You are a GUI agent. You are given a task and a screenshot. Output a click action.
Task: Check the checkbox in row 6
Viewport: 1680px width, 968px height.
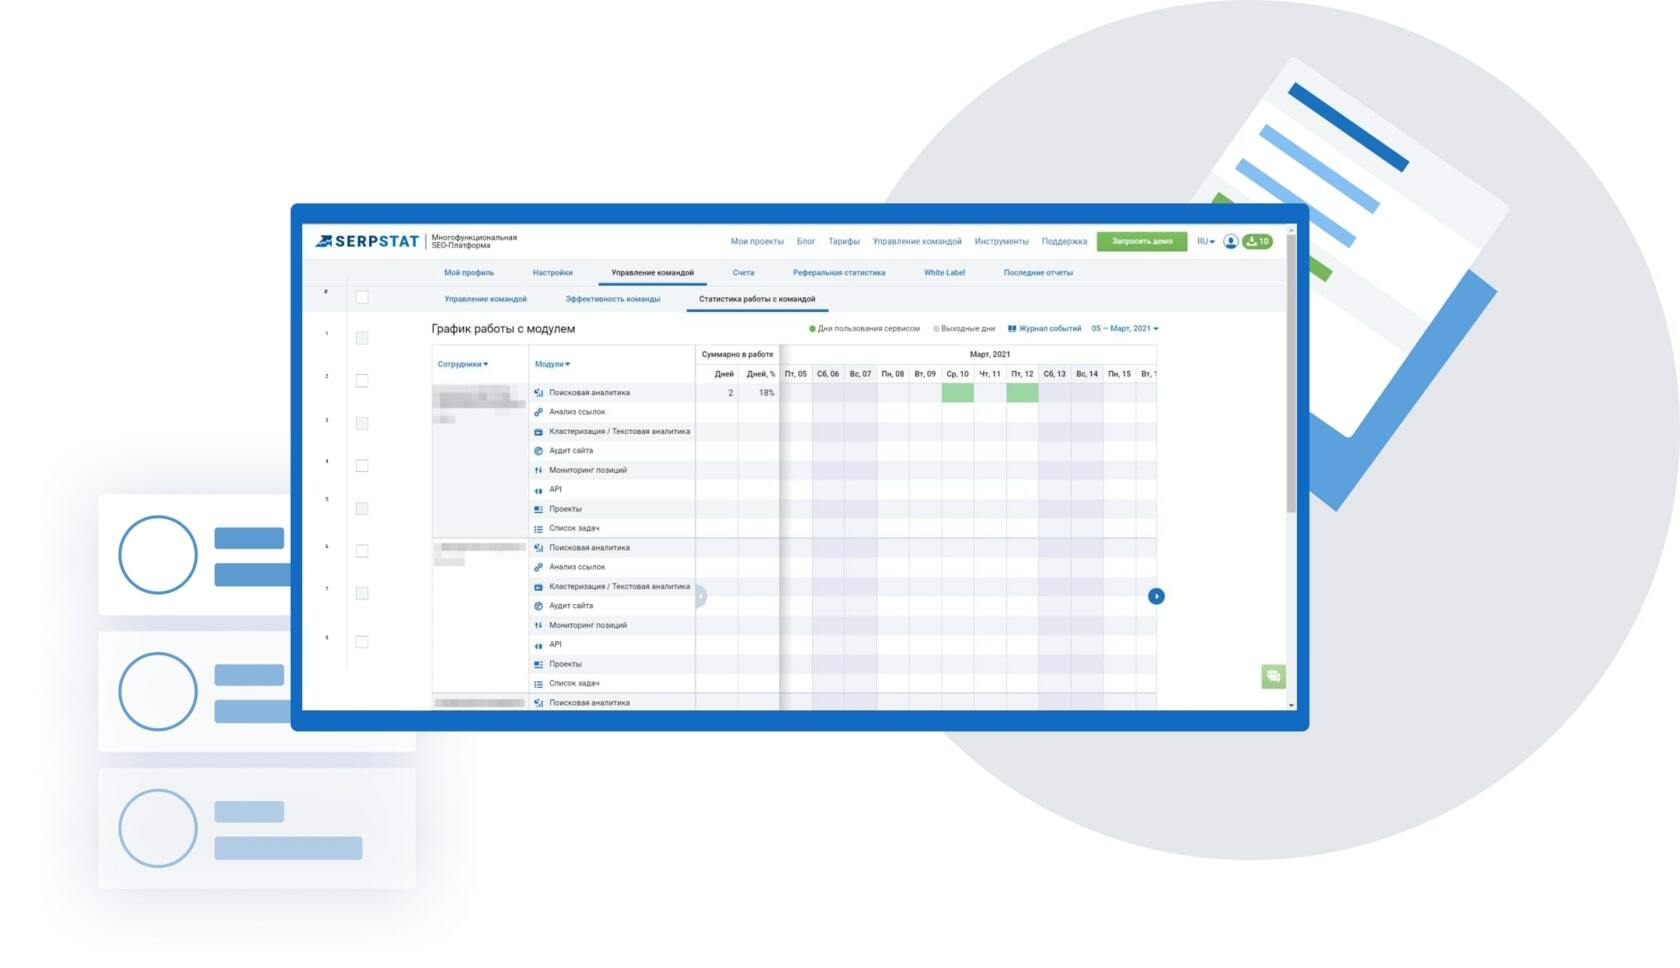coord(362,551)
